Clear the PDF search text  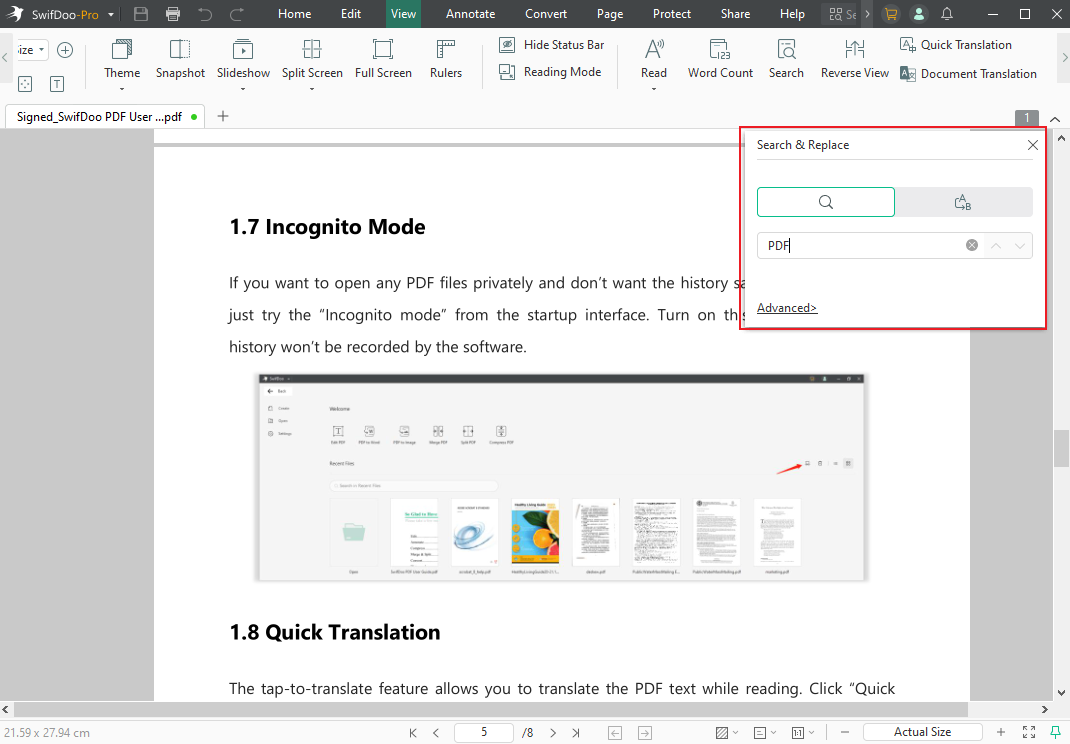972,245
